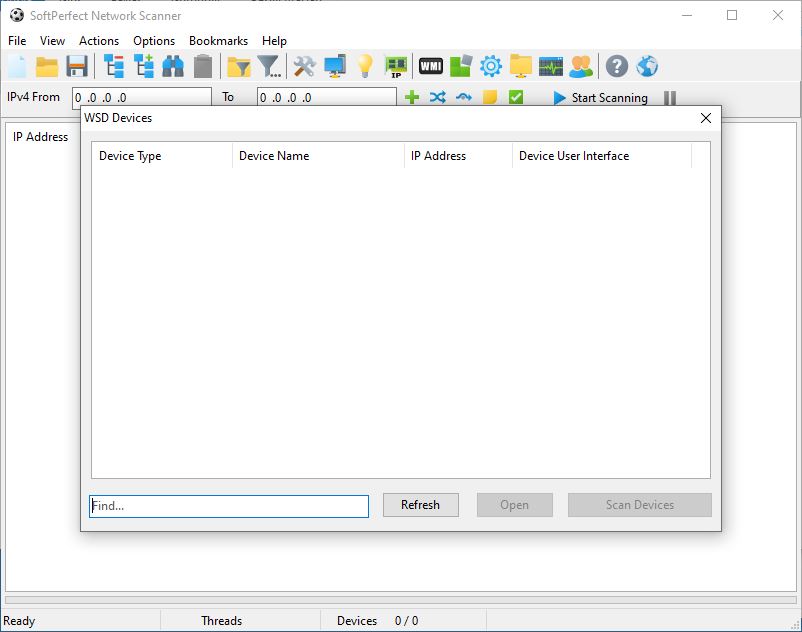Screen dimensions: 802x632
Task: Open Find using the binoculars icon
Action: 173,66
